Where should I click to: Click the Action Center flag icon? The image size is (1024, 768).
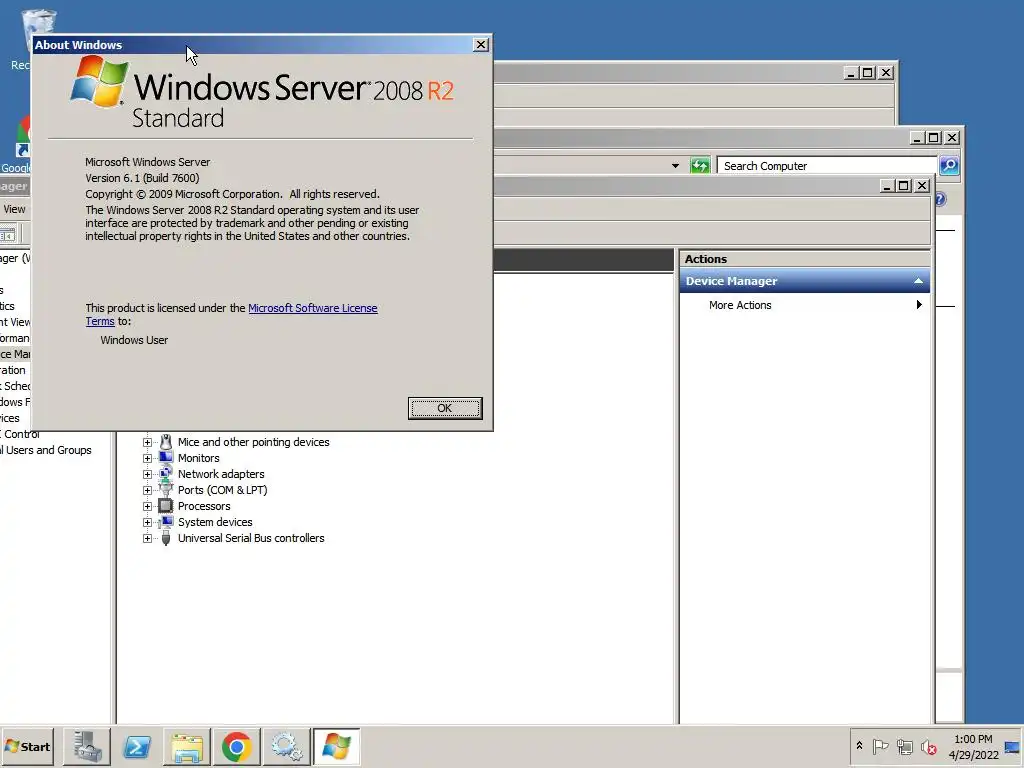[x=880, y=746]
